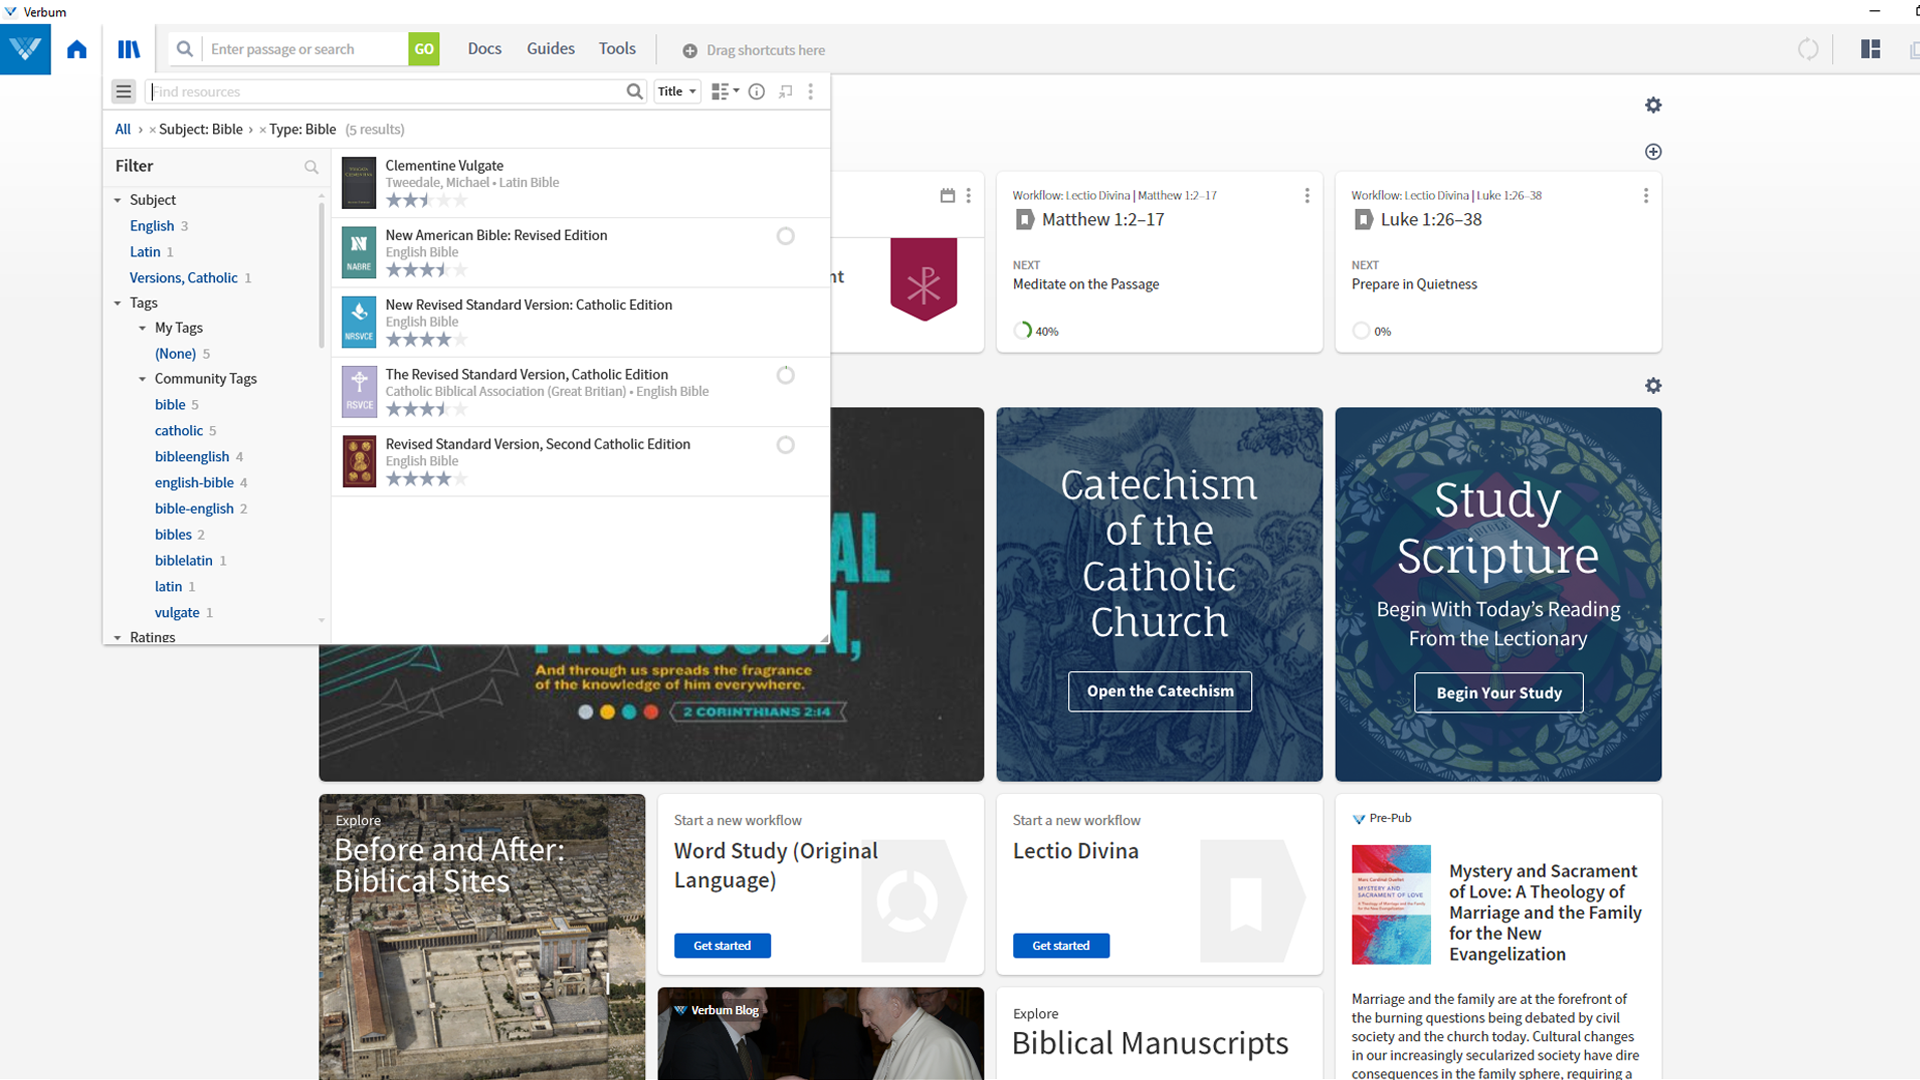Image resolution: width=1920 pixels, height=1080 pixels.
Task: Click Begin Your Study button
Action: tap(1499, 693)
